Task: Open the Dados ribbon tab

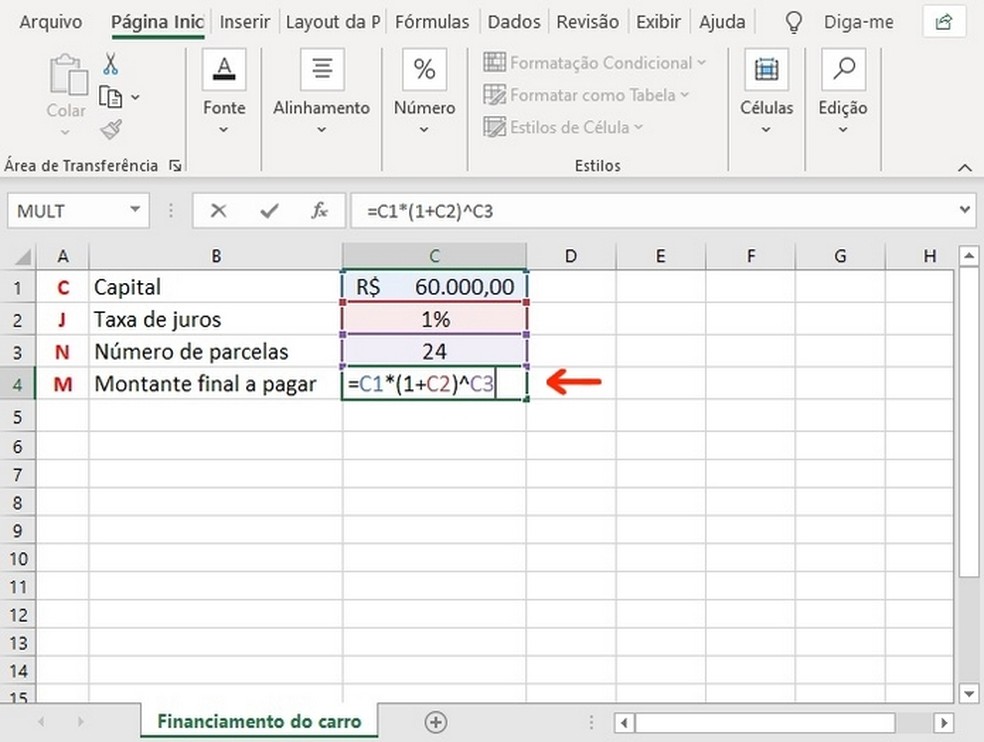Action: pyautogui.click(x=514, y=21)
